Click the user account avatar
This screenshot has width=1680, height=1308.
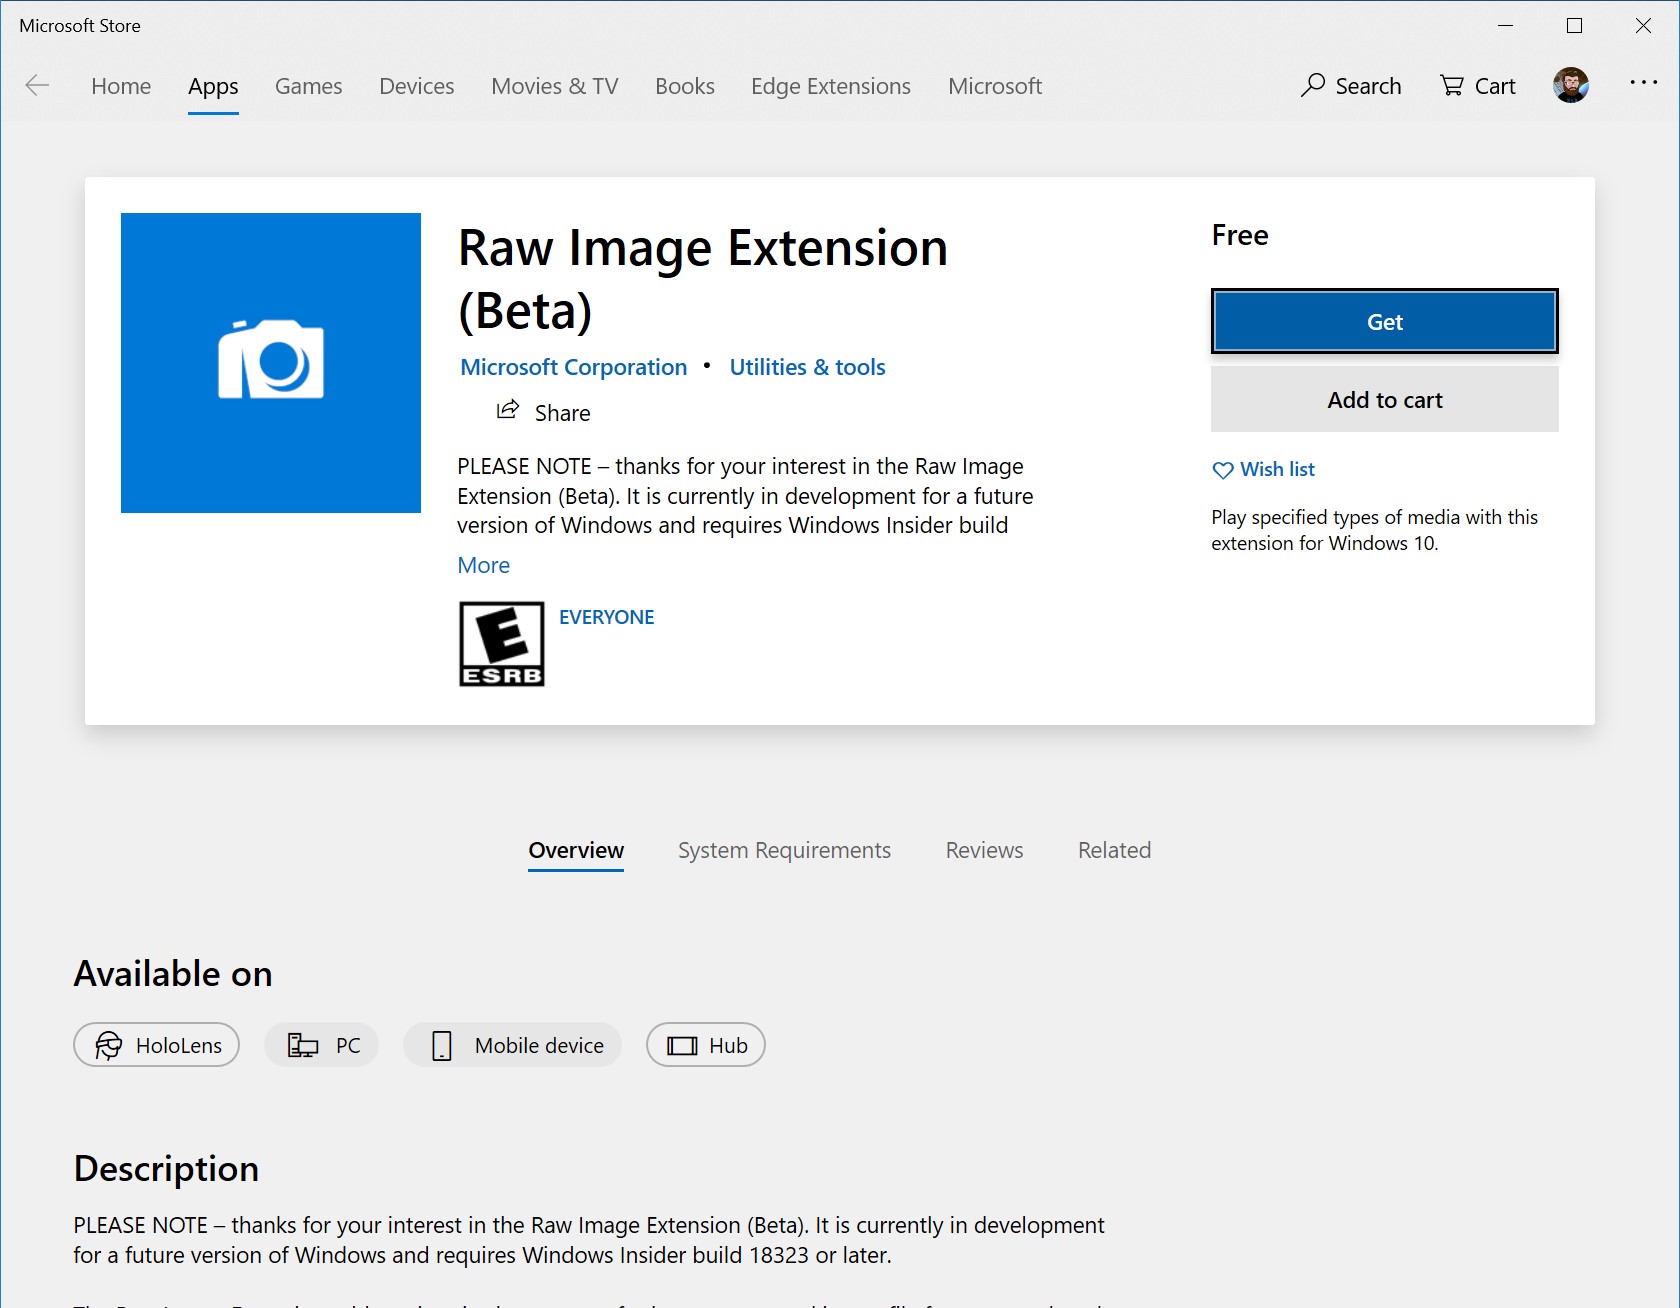tap(1572, 85)
